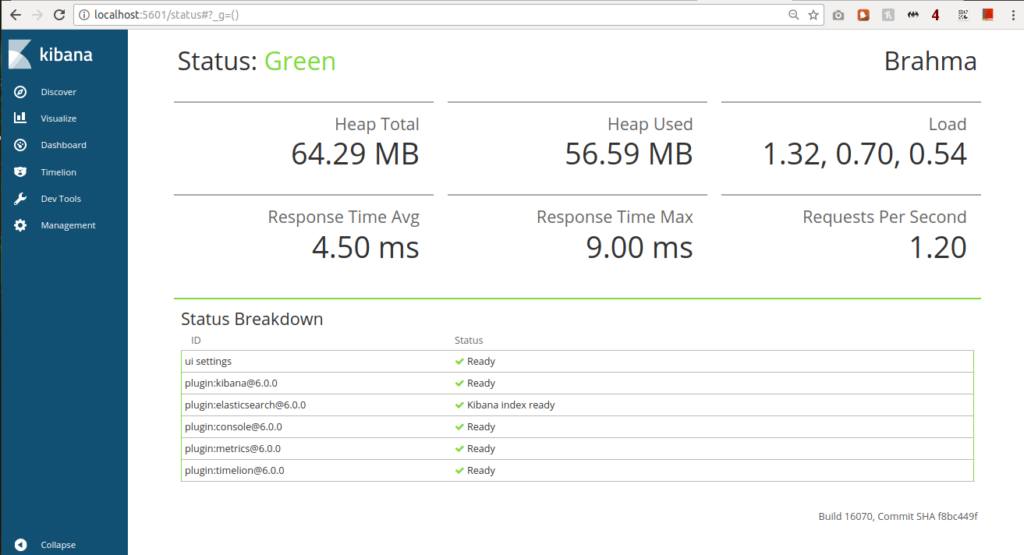This screenshot has width=1024, height=555.
Task: Open Dev Tools via wrench icon
Action: [20, 198]
